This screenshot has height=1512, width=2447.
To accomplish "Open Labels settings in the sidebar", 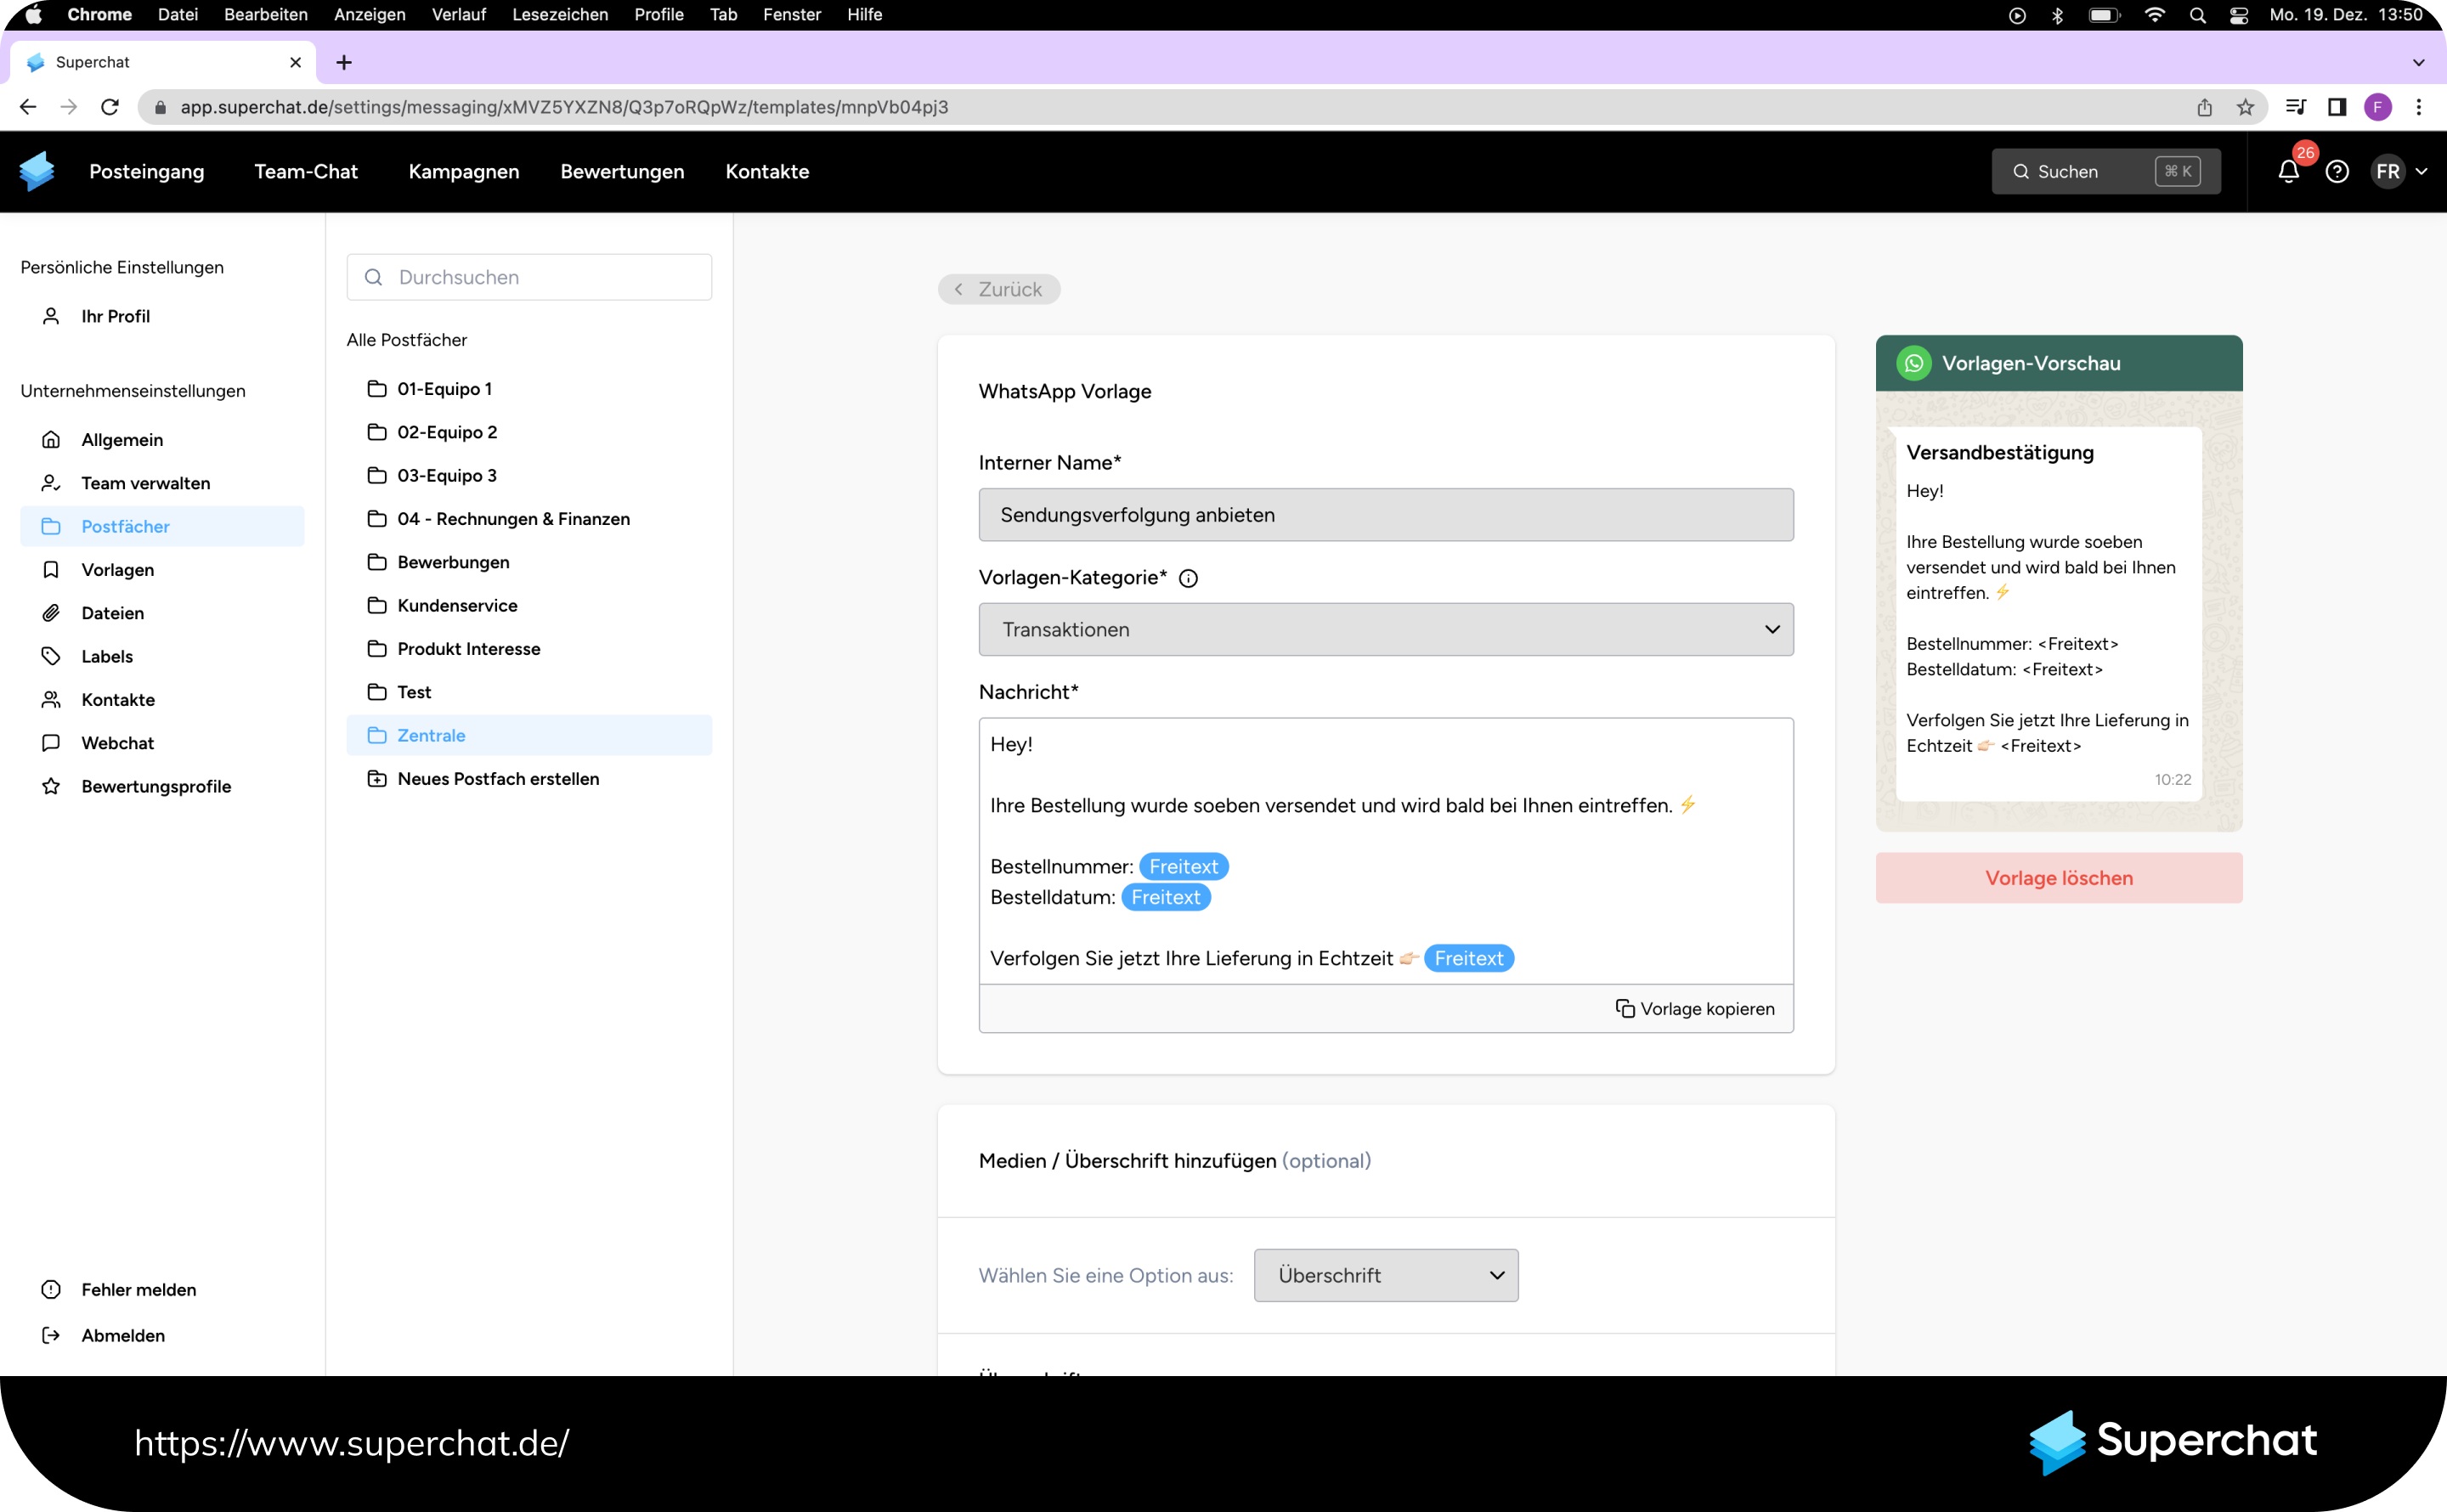I will [107, 656].
